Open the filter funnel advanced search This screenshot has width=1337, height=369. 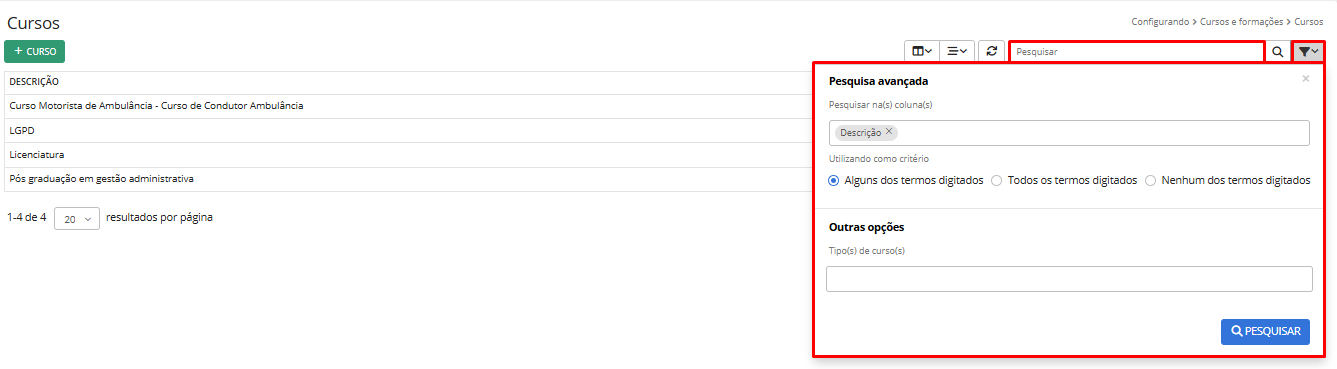tap(1308, 51)
